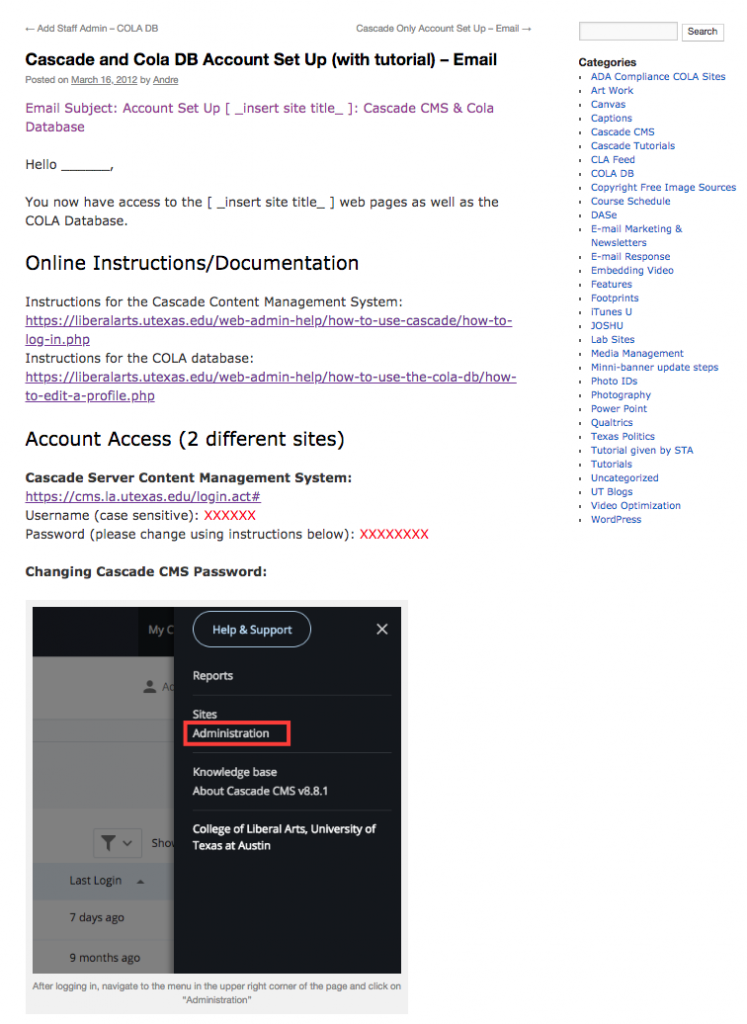This screenshot has width=747, height=1024.
Task: Click the Email Subject heading text
Action: tap(259, 118)
